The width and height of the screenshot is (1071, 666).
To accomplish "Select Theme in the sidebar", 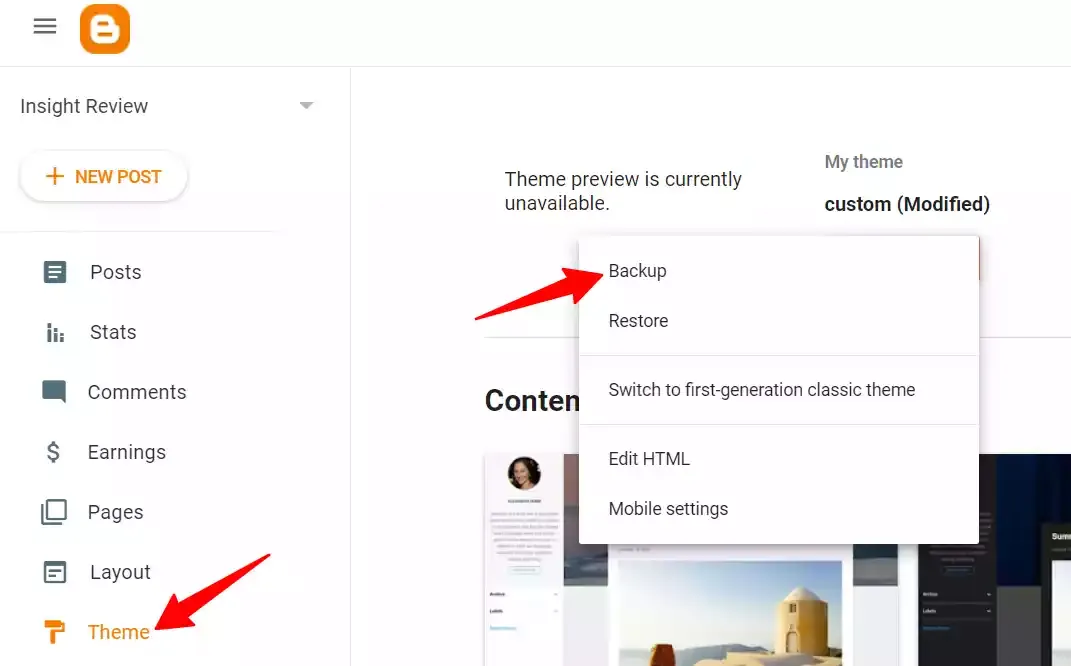I will pos(118,632).
